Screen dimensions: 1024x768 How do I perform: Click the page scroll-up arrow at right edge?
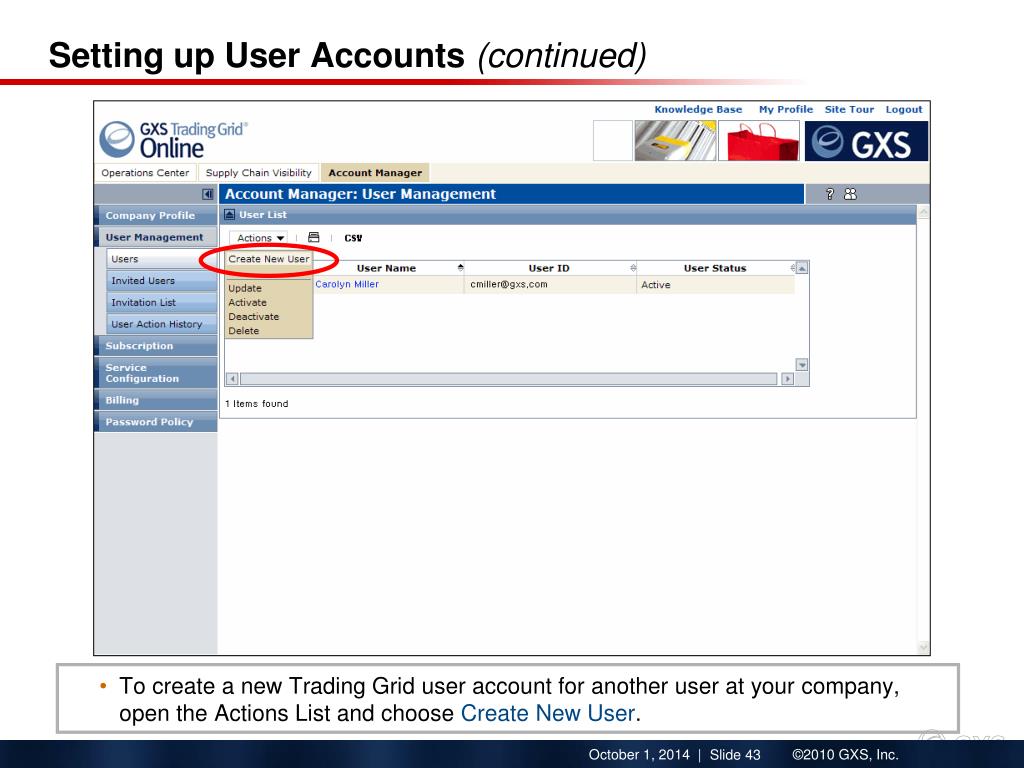(x=923, y=212)
